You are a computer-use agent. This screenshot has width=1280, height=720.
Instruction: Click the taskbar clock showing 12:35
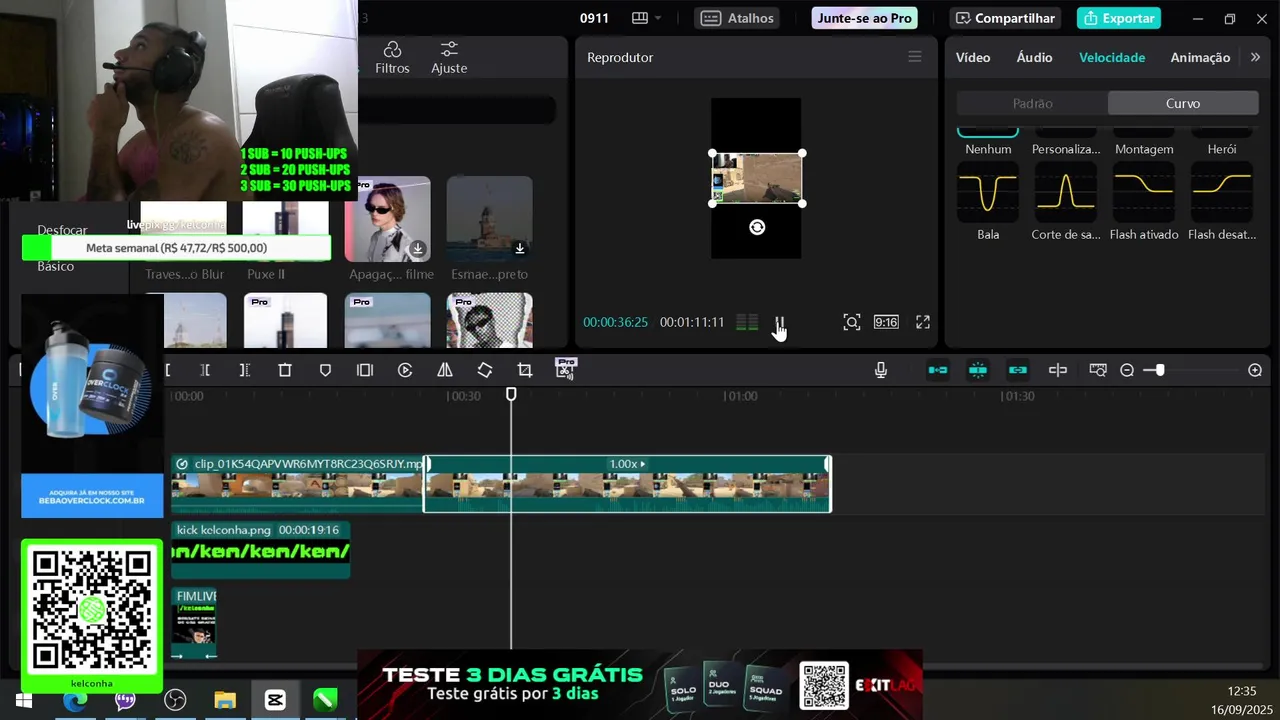[x=1241, y=691]
